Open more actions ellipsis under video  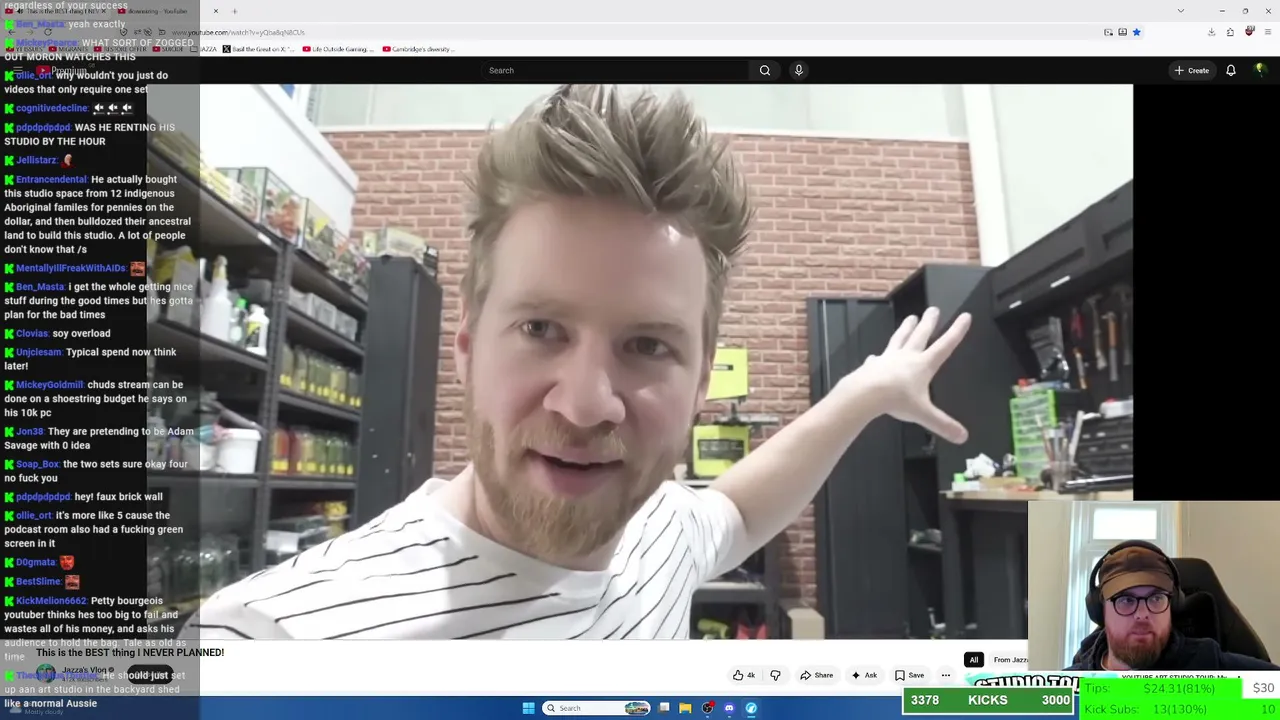tap(946, 675)
